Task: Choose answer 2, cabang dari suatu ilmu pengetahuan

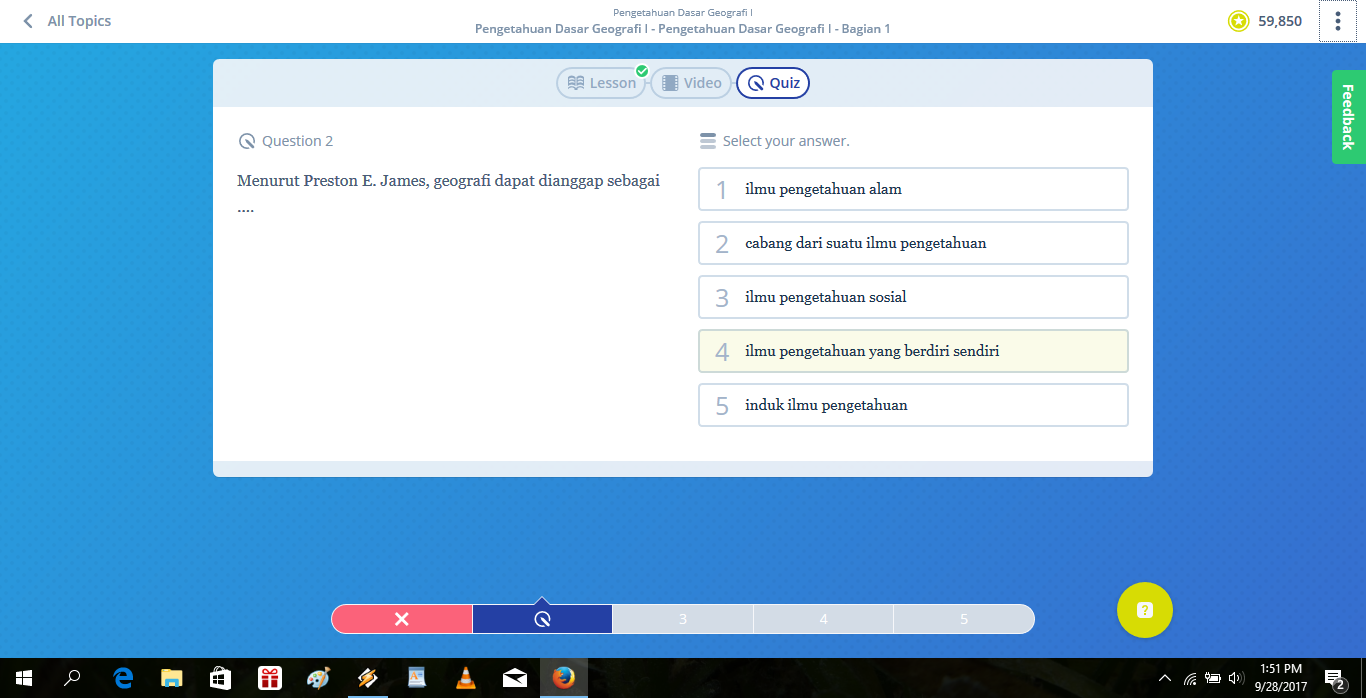Action: tap(912, 242)
